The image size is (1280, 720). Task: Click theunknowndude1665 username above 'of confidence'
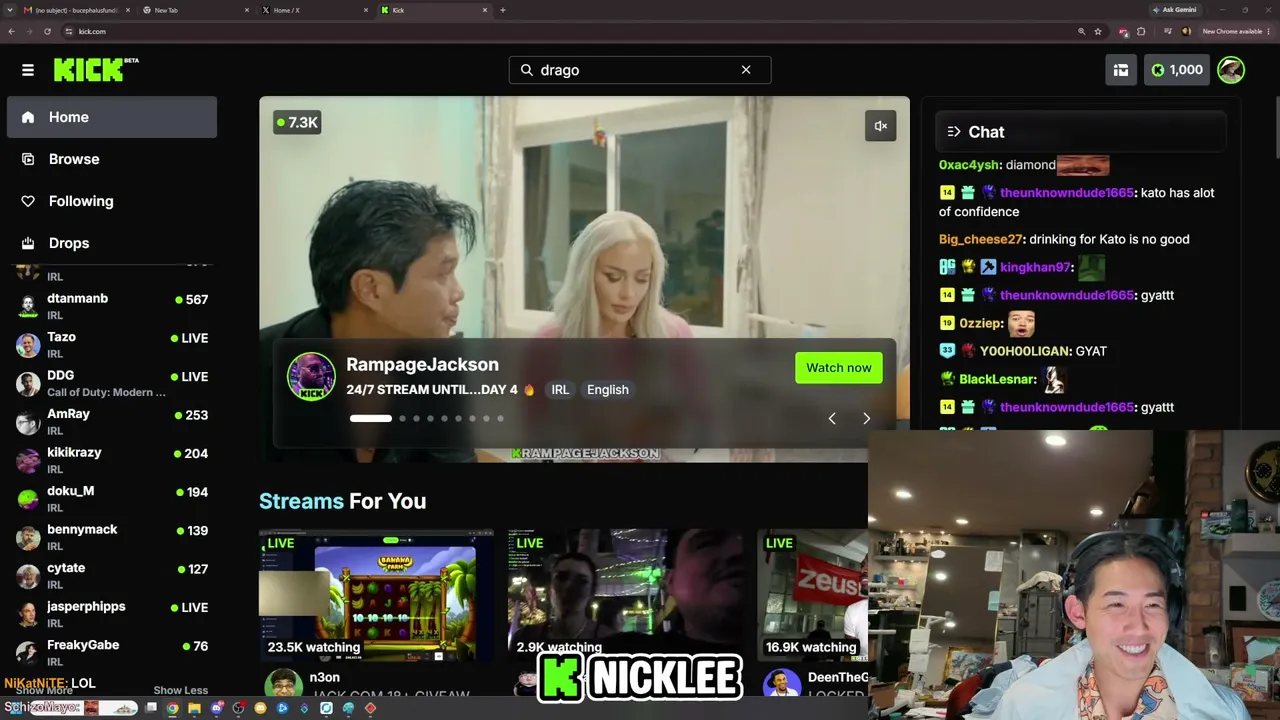point(1067,193)
